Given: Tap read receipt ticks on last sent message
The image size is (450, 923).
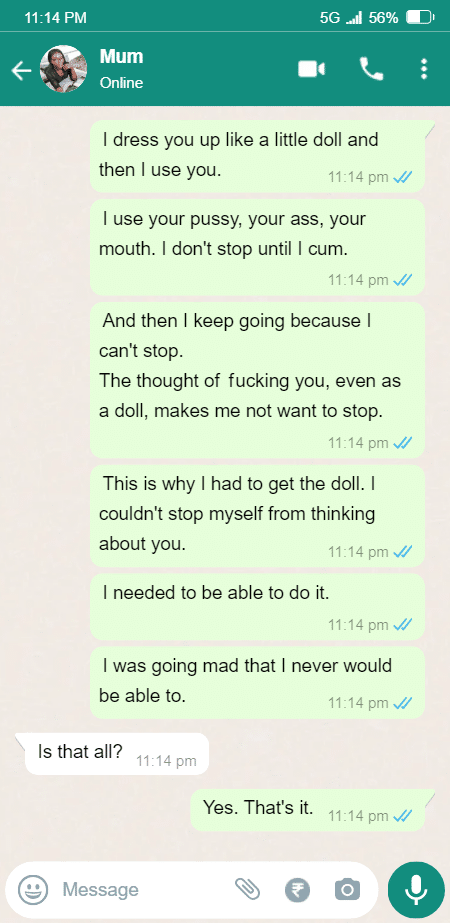Looking at the screenshot, I should (x=402, y=816).
